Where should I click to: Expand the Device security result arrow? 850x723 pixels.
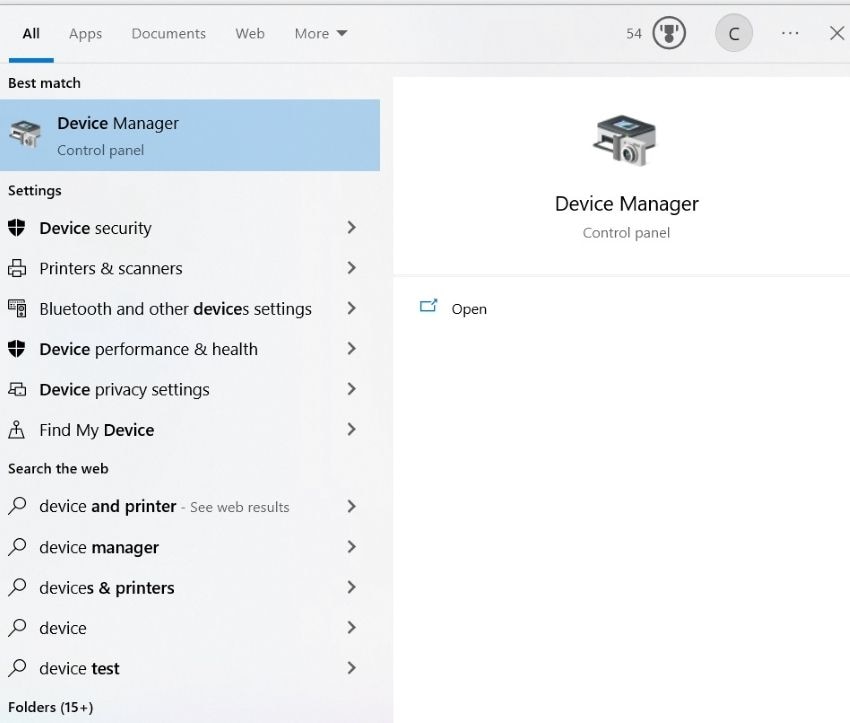click(351, 228)
